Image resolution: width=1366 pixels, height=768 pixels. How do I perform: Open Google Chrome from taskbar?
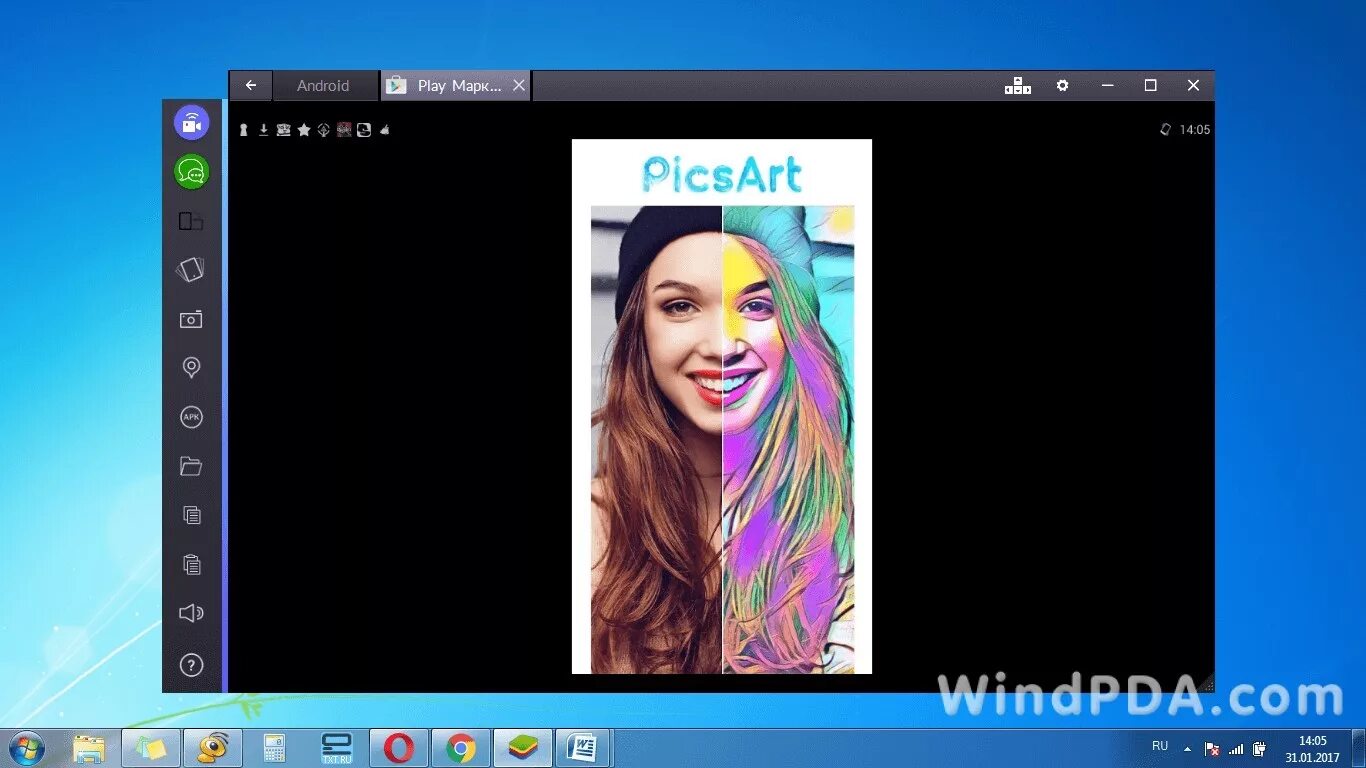pos(461,748)
